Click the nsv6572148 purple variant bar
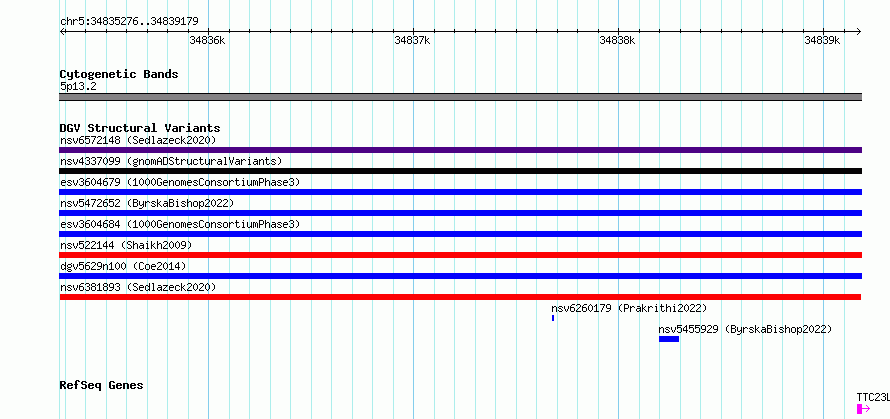Image resolution: width=890 pixels, height=419 pixels. (x=460, y=150)
